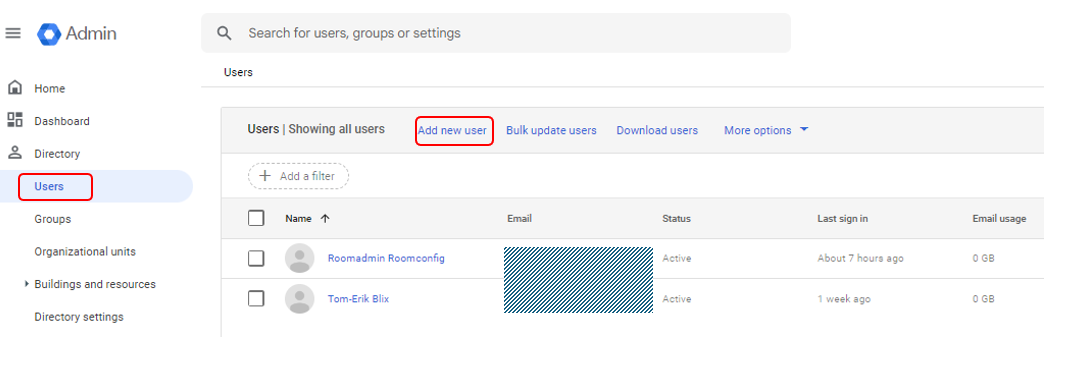The width and height of the screenshot is (1076, 373).
Task: Click the Home house icon
Action: coord(14,88)
